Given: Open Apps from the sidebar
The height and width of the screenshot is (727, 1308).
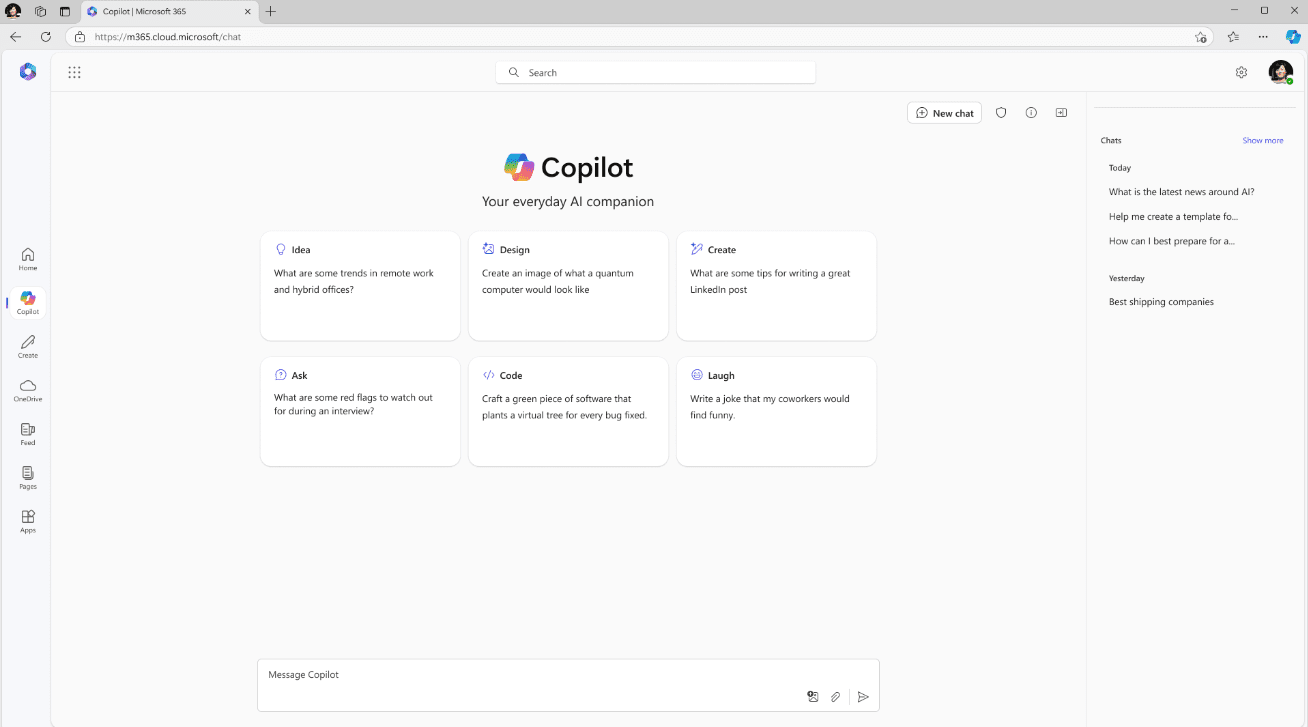Looking at the screenshot, I should 28,521.
